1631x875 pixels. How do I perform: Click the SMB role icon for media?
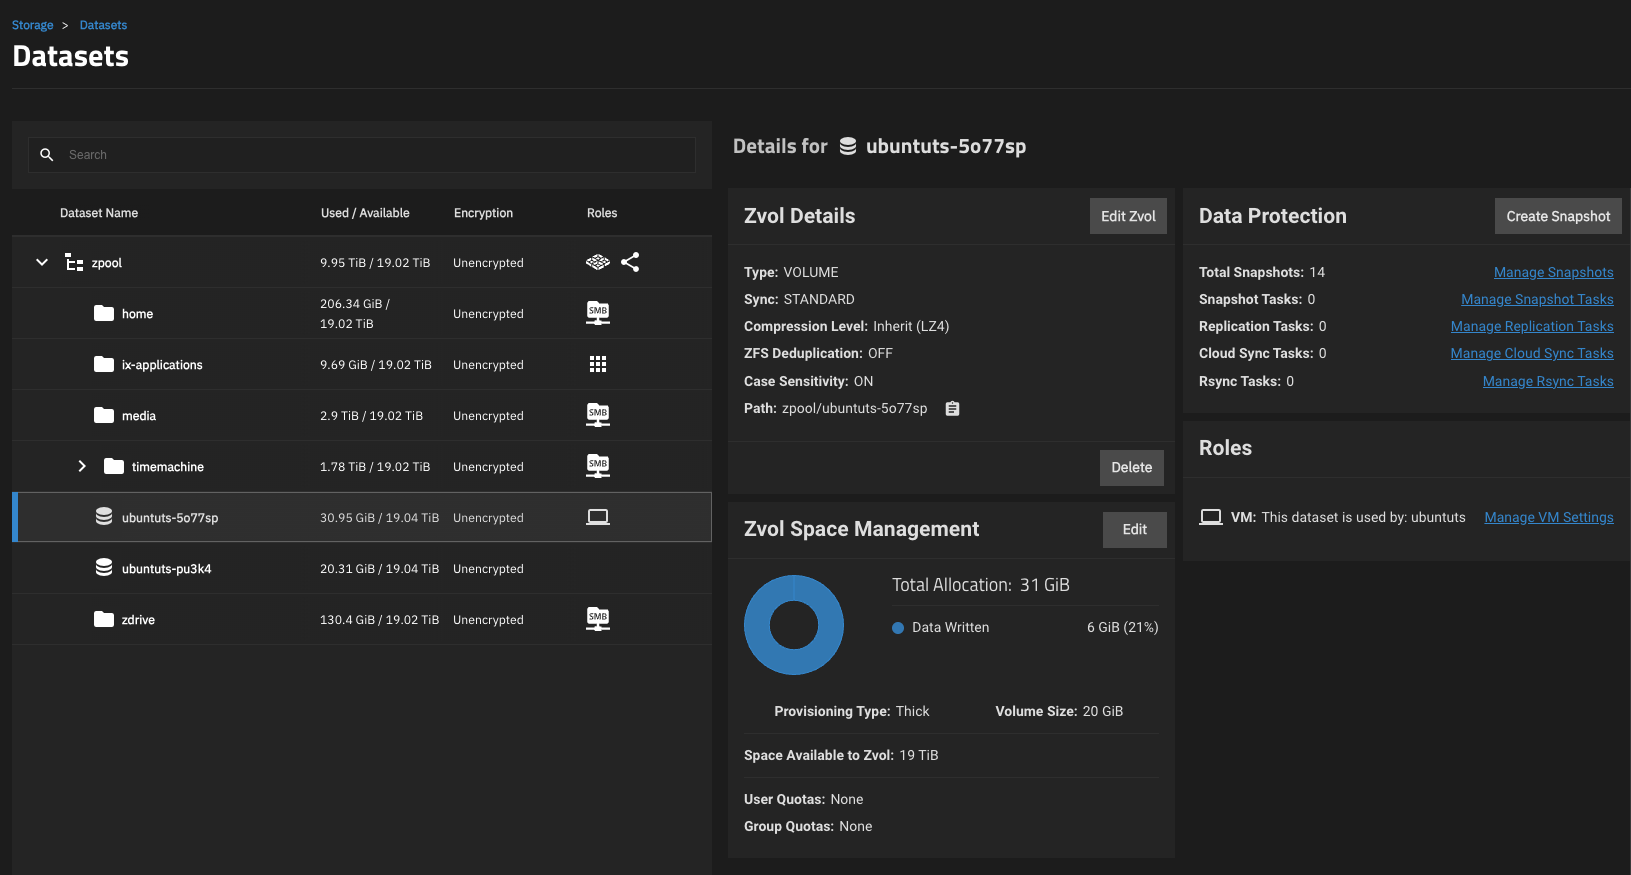coord(598,415)
